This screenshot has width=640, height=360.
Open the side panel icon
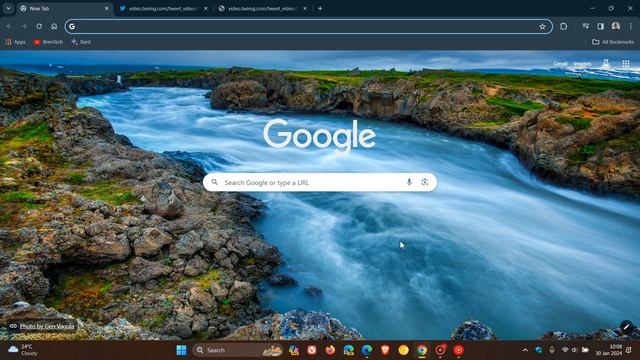point(600,27)
